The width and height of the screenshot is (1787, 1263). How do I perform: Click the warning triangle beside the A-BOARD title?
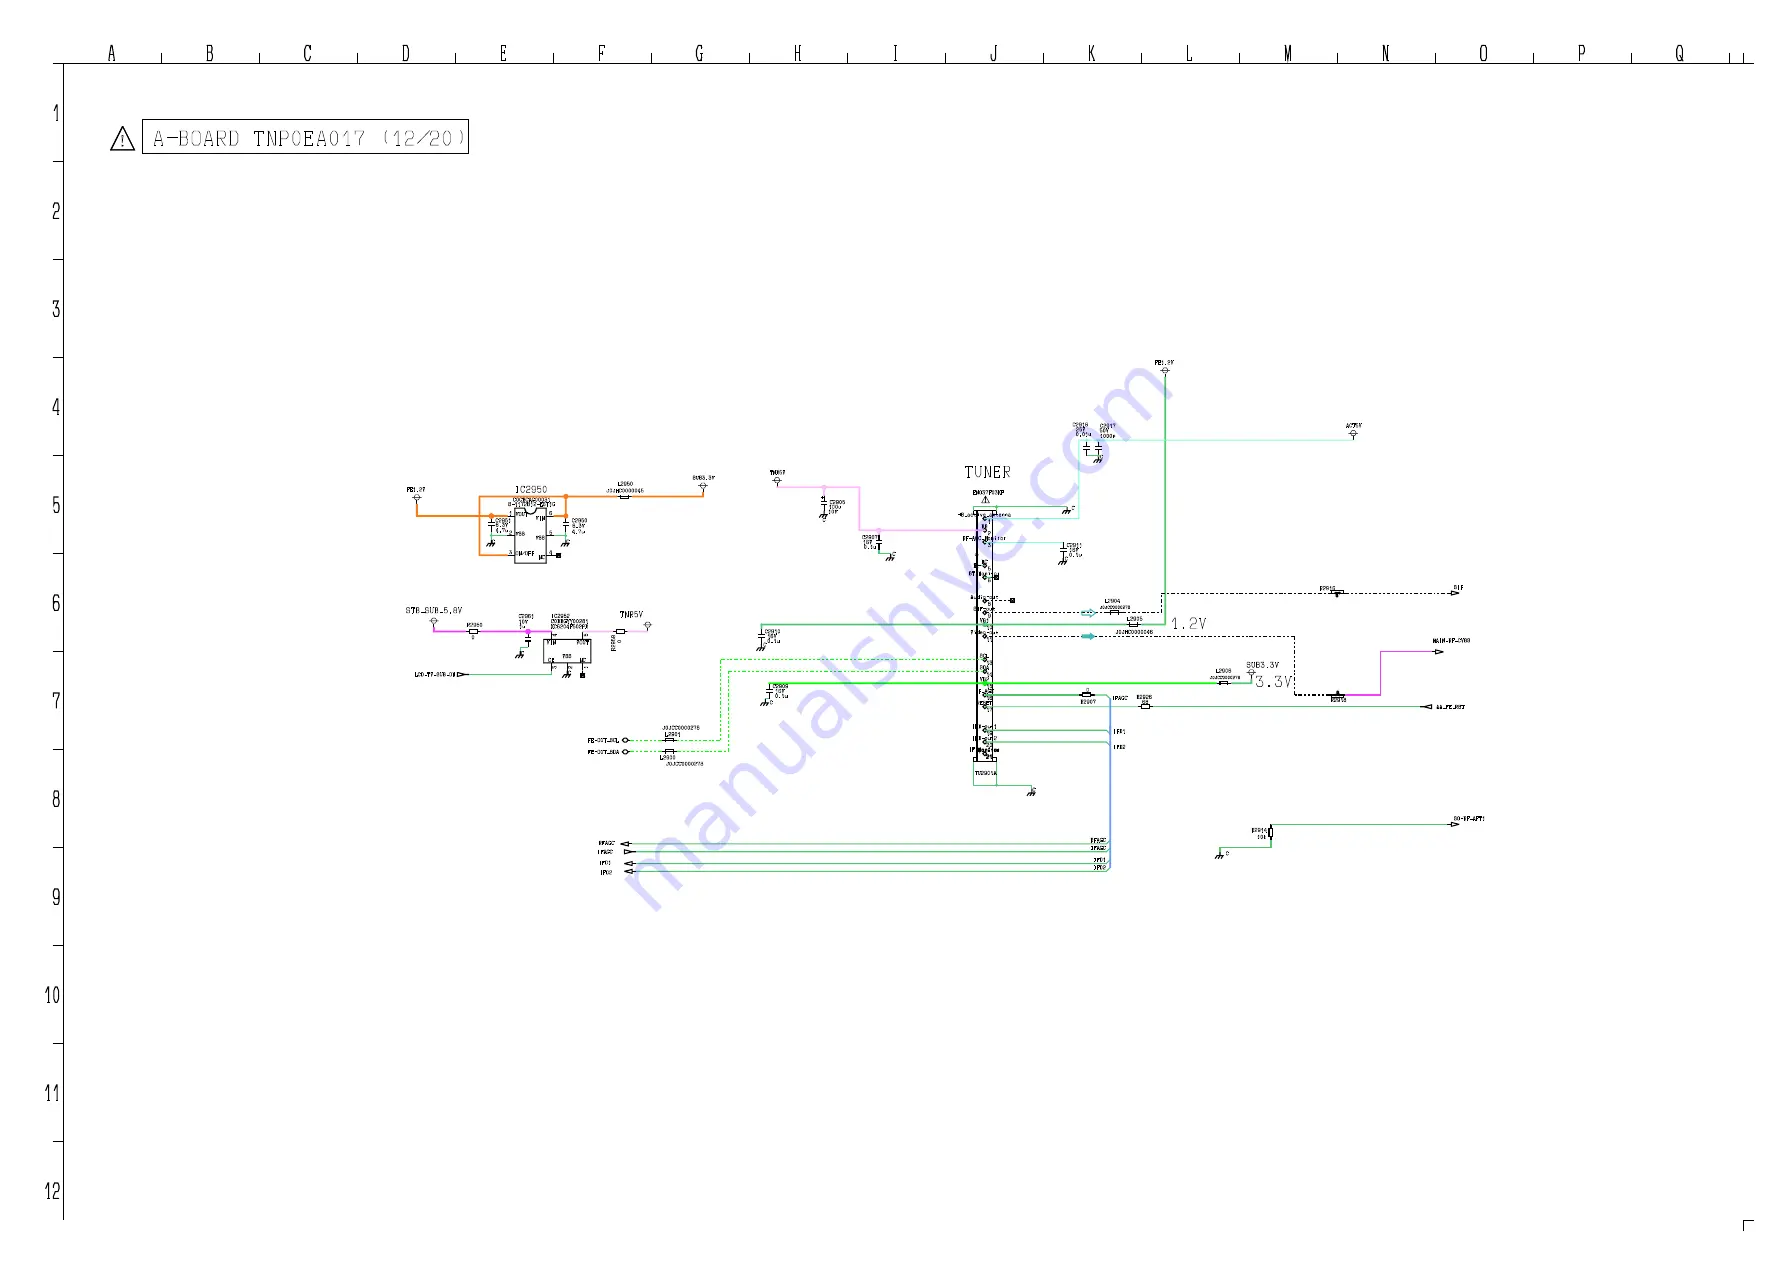[122, 139]
